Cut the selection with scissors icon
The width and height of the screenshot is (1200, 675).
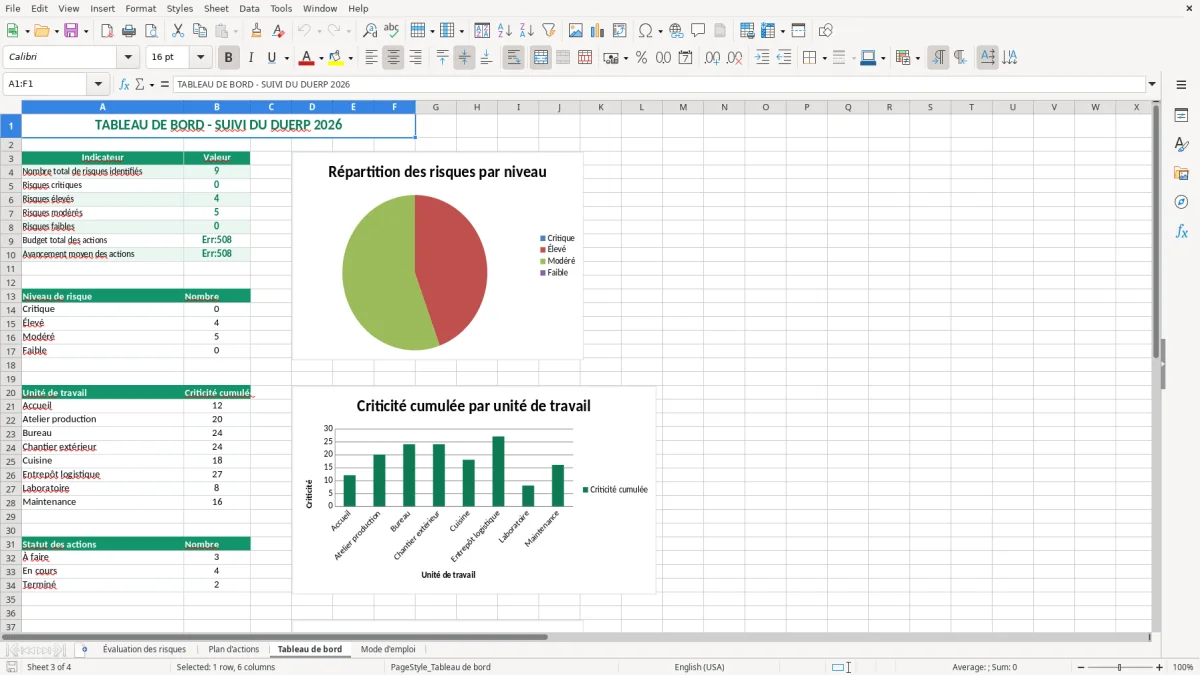(178, 31)
